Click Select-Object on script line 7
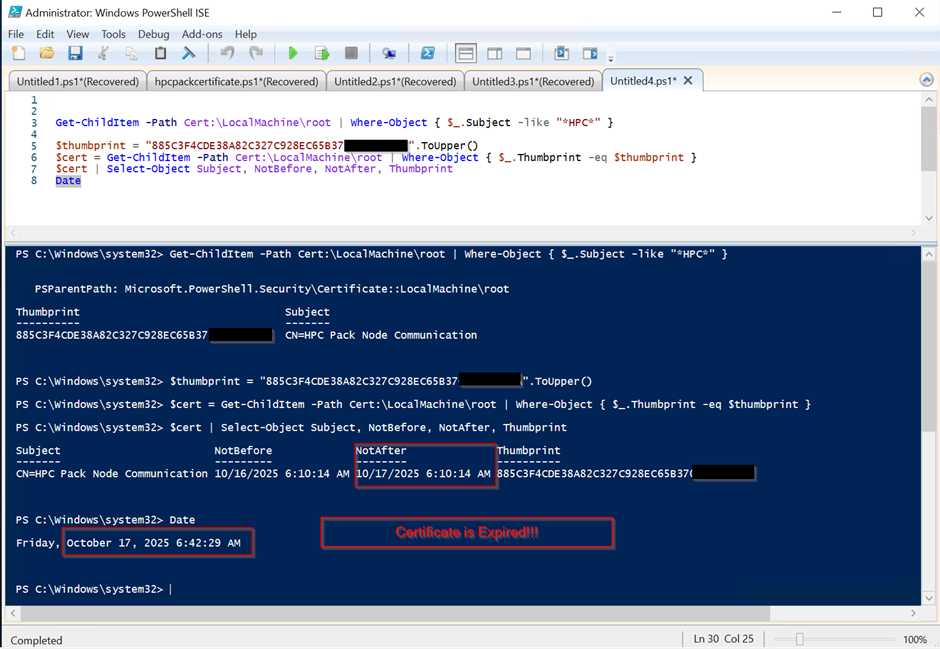The height and width of the screenshot is (649, 940). (148, 169)
